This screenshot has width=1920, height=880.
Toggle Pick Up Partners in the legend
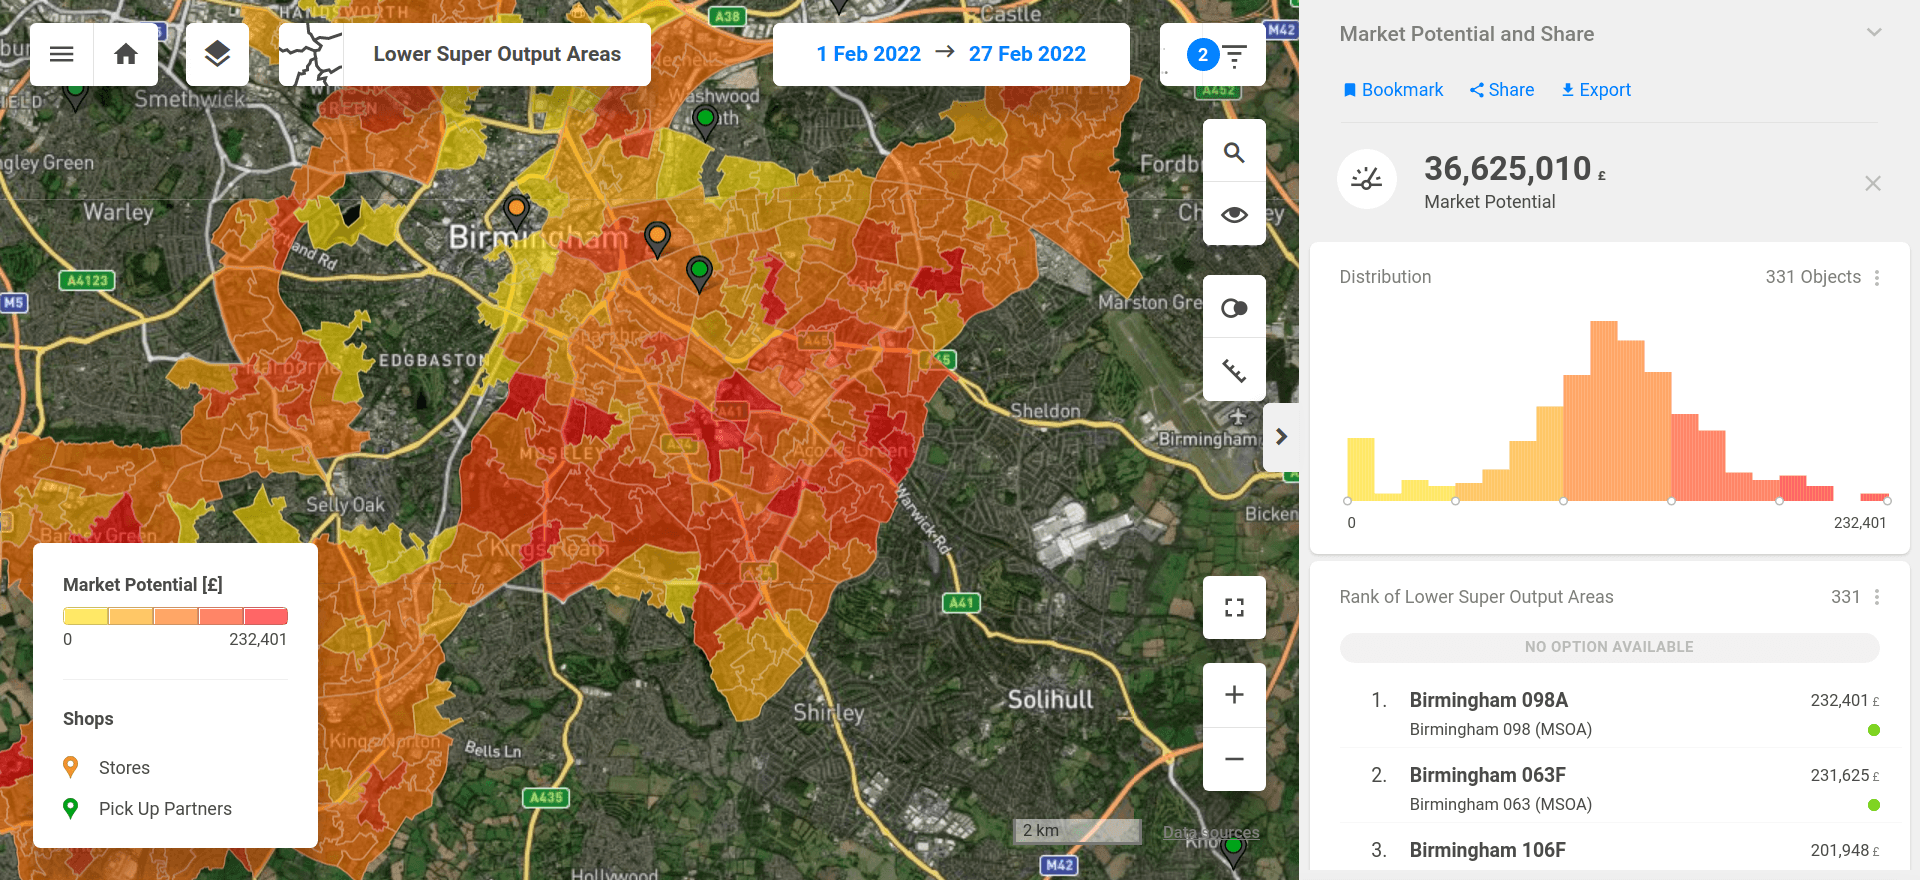point(147,808)
